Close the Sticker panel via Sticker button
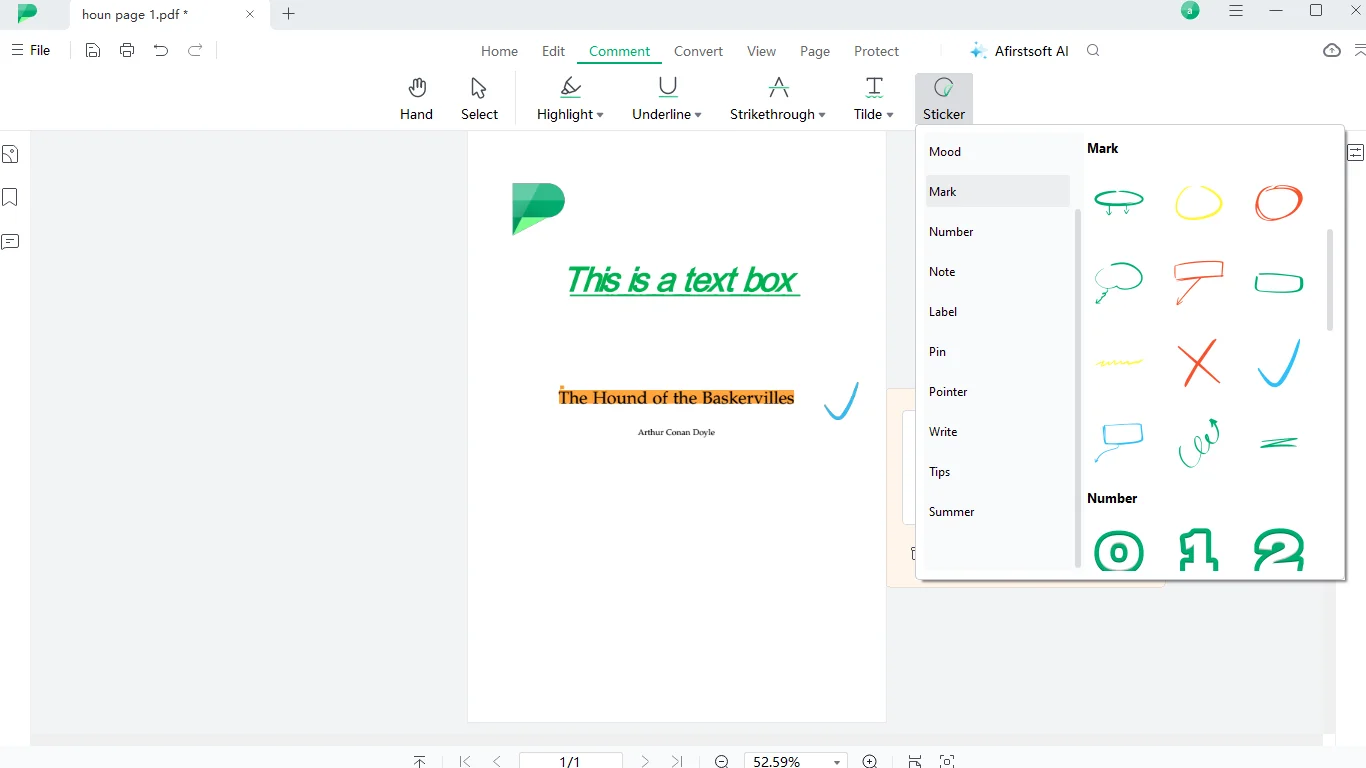This screenshot has width=1366, height=768. pyautogui.click(x=944, y=99)
